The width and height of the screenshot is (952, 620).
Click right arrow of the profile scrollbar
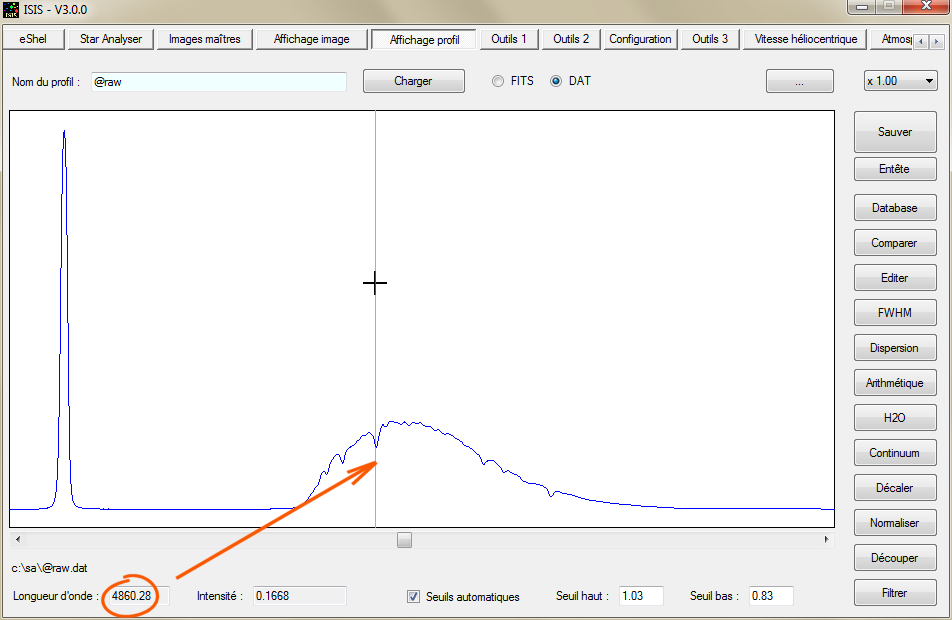(x=827, y=540)
